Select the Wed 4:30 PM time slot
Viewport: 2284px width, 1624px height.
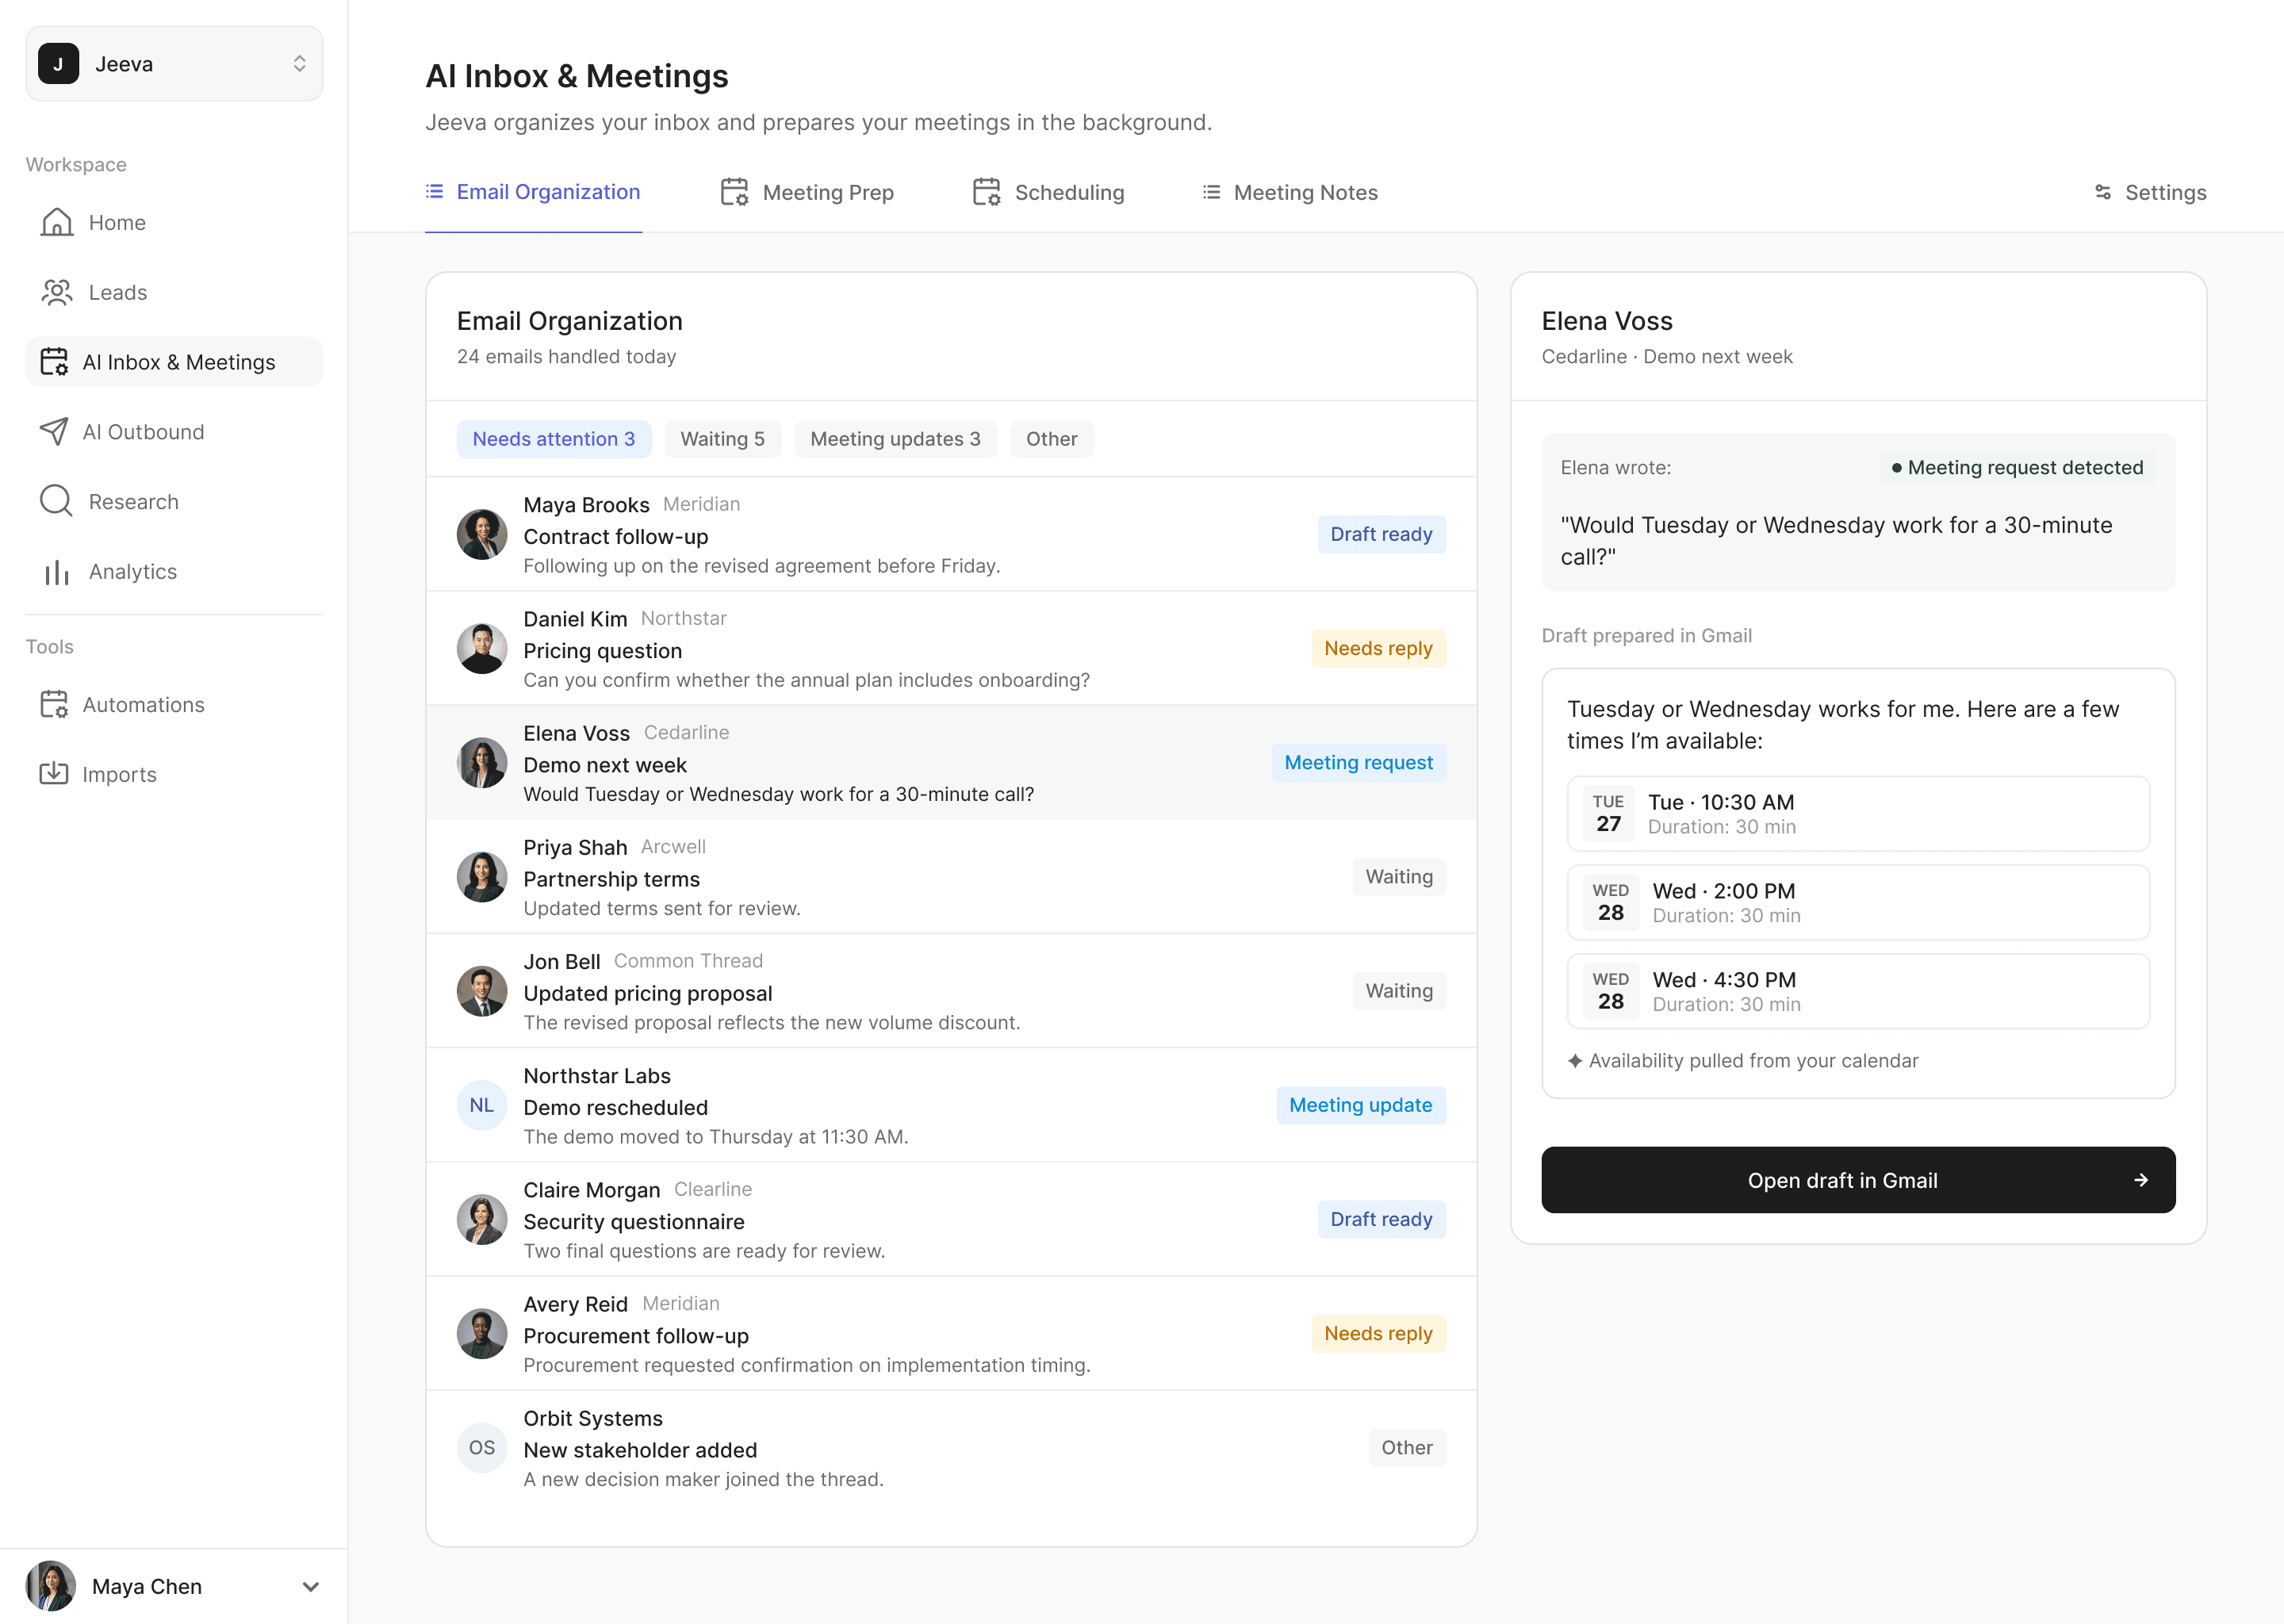click(x=1858, y=991)
